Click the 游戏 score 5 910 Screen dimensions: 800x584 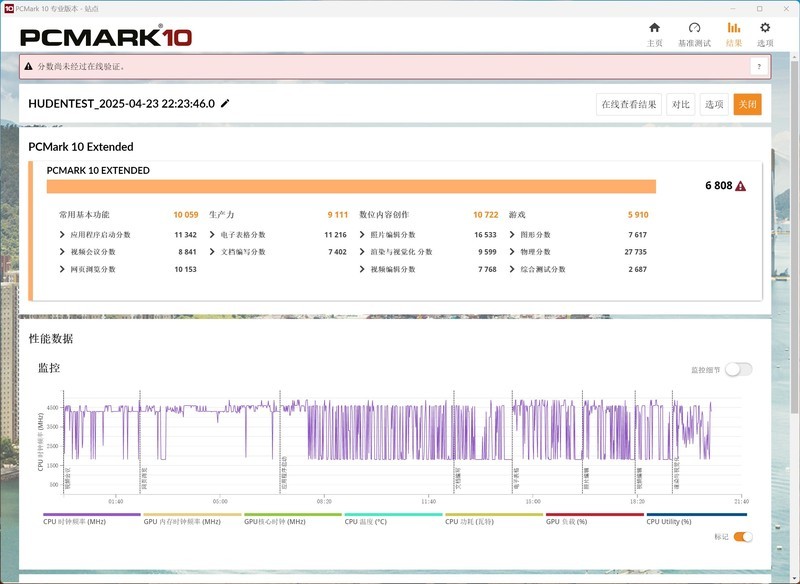638,215
